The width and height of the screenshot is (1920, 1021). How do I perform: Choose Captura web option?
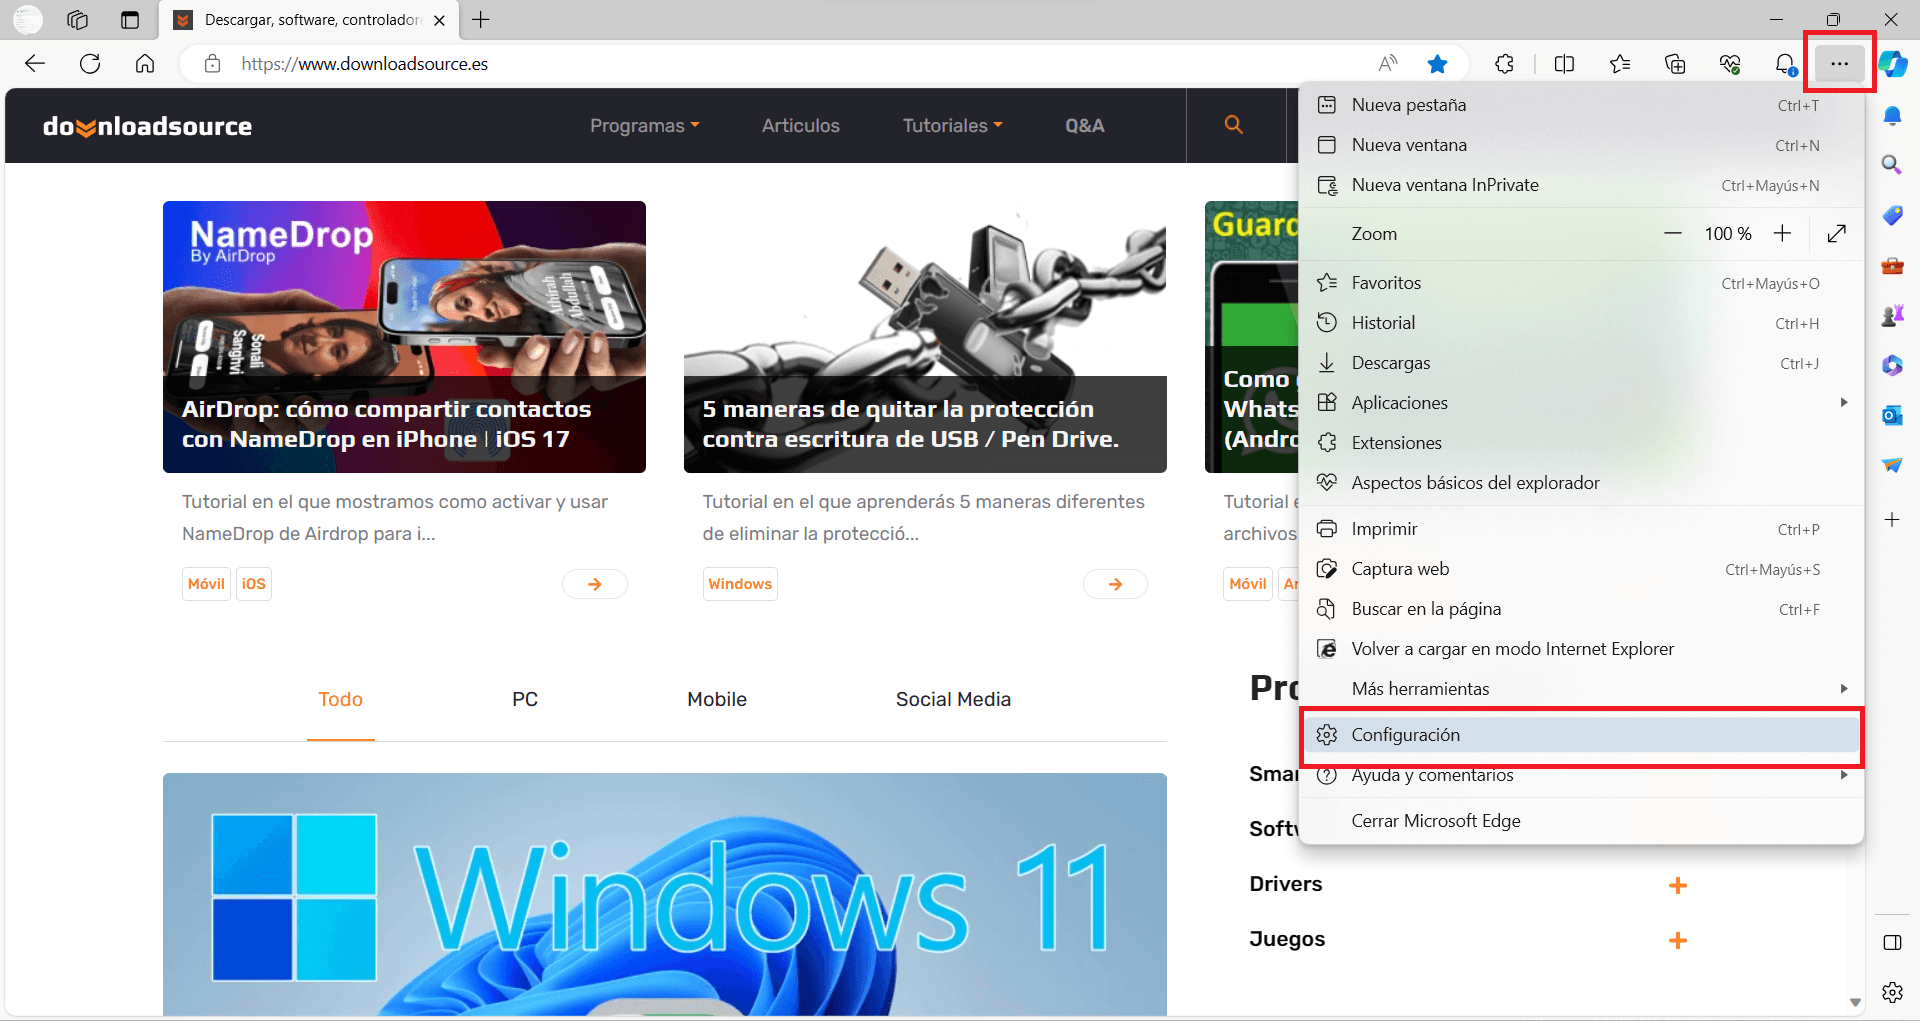coord(1581,569)
